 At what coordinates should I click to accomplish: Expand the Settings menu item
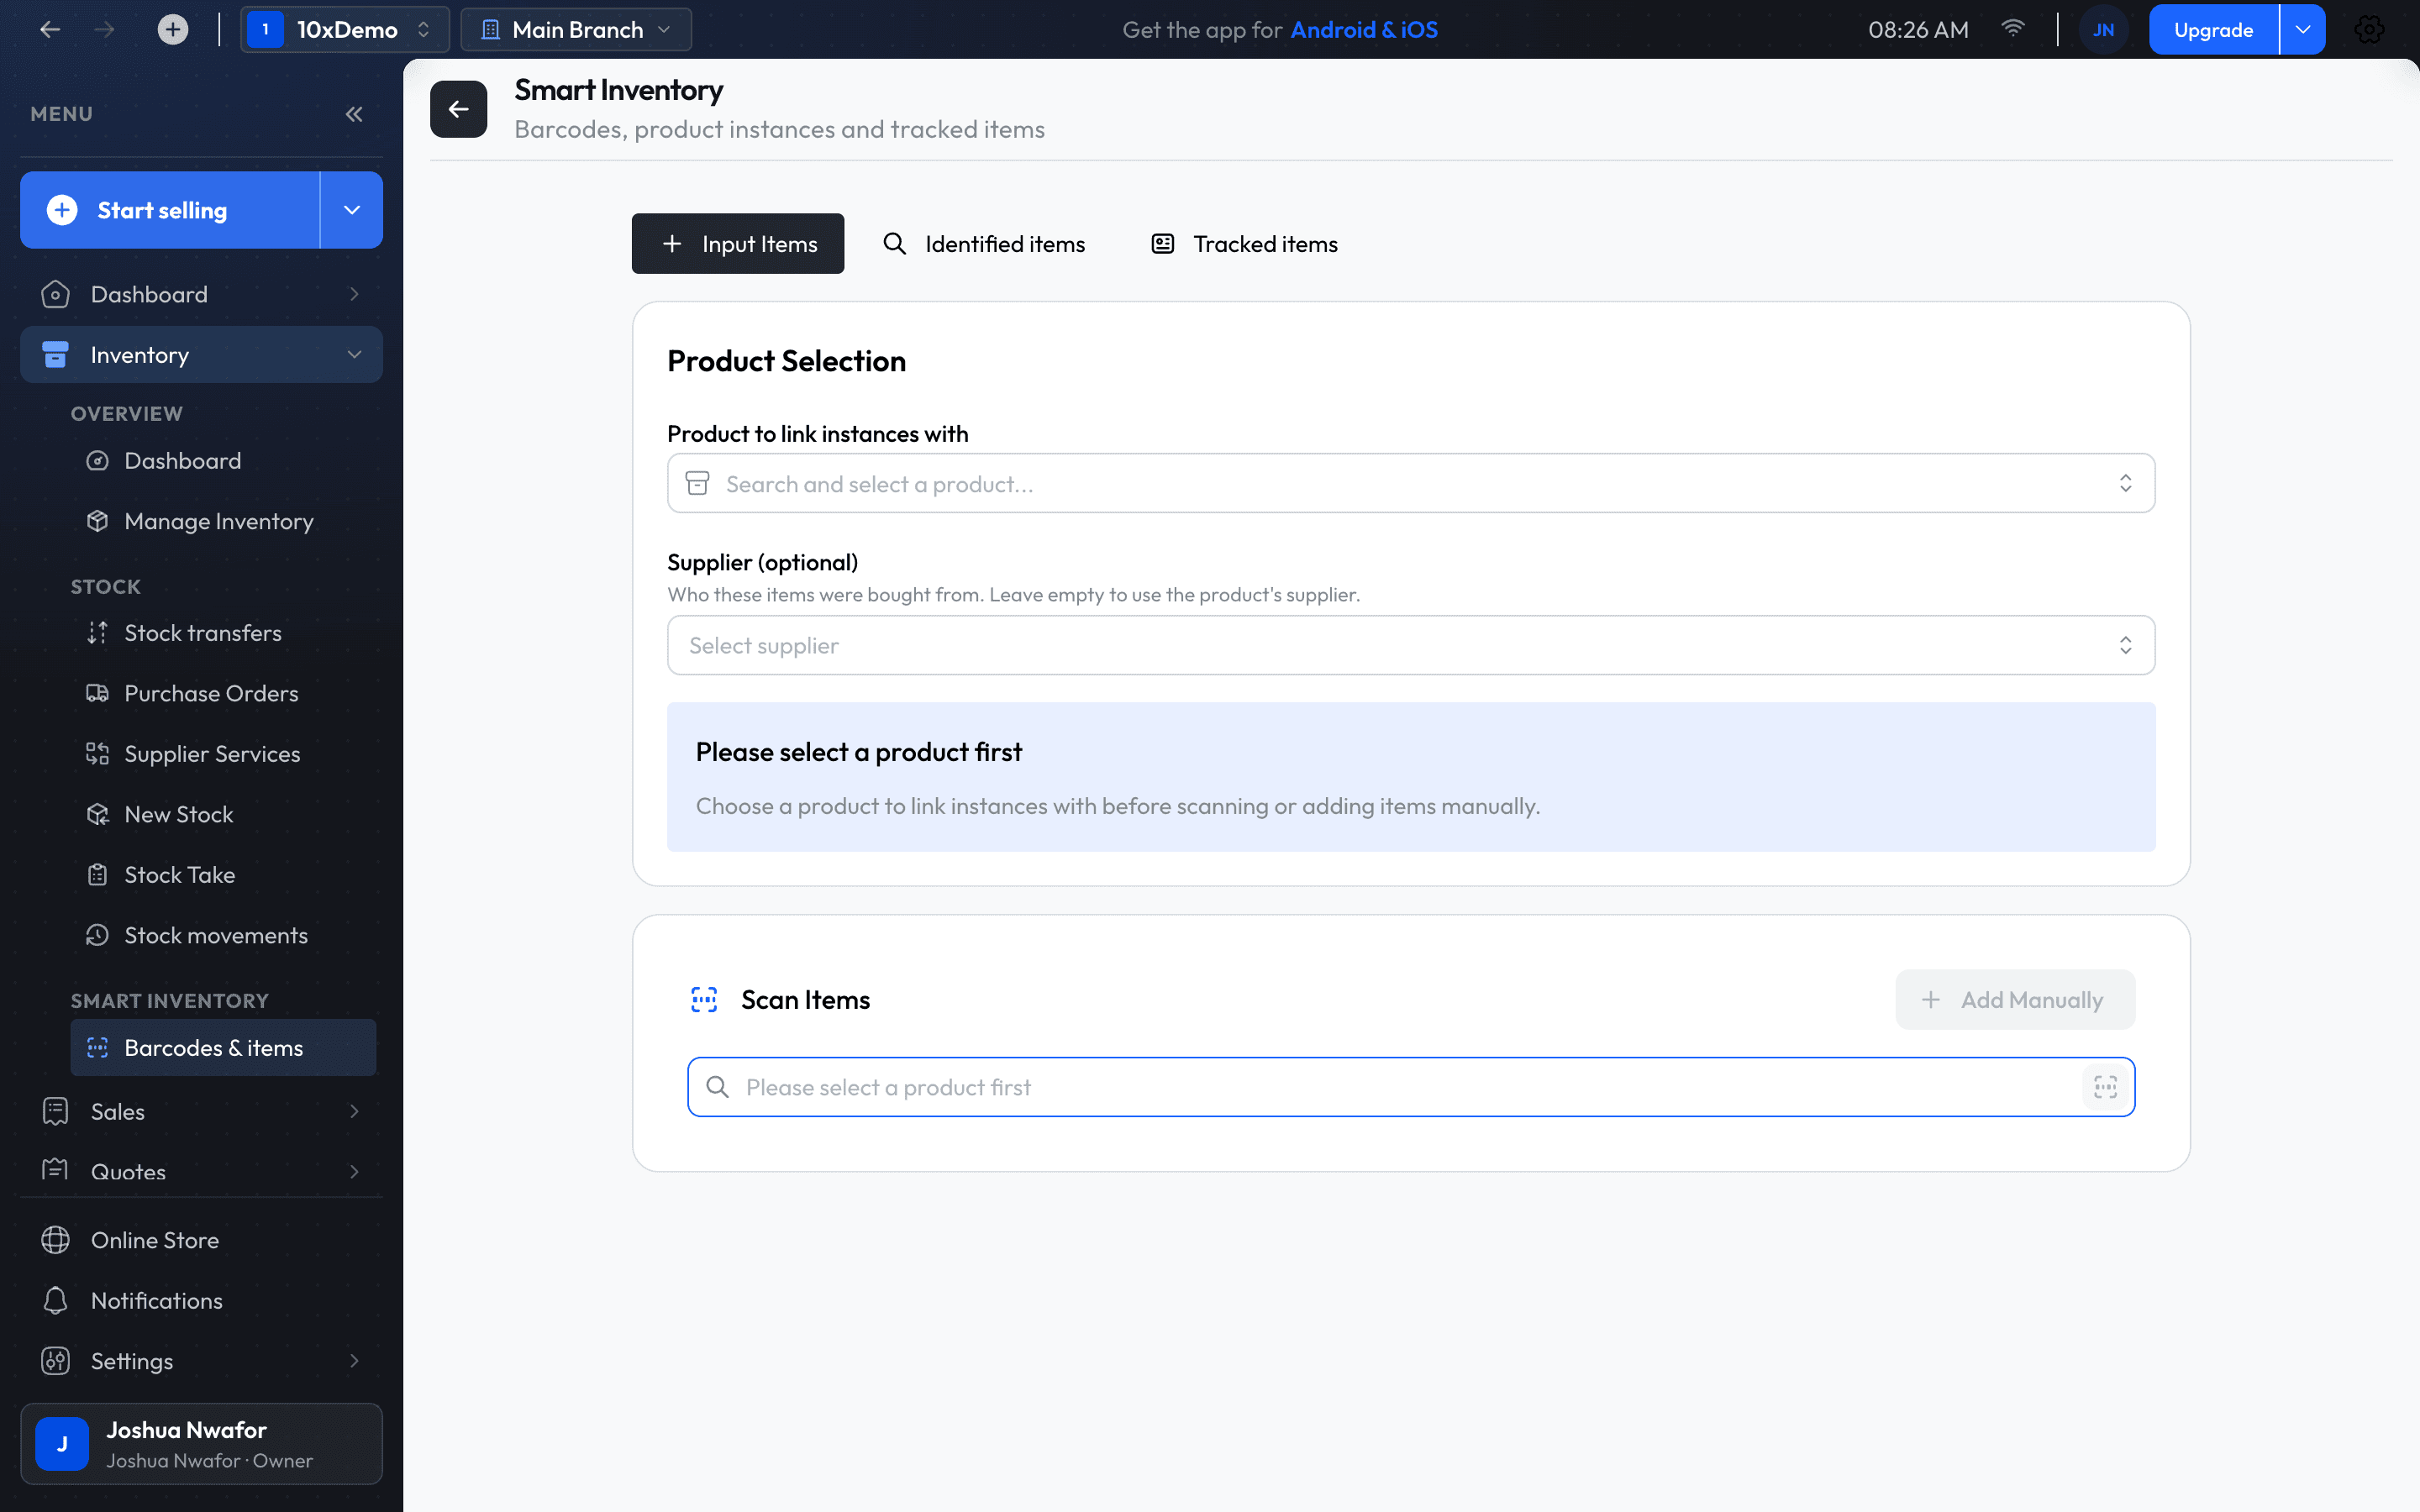(x=201, y=1361)
